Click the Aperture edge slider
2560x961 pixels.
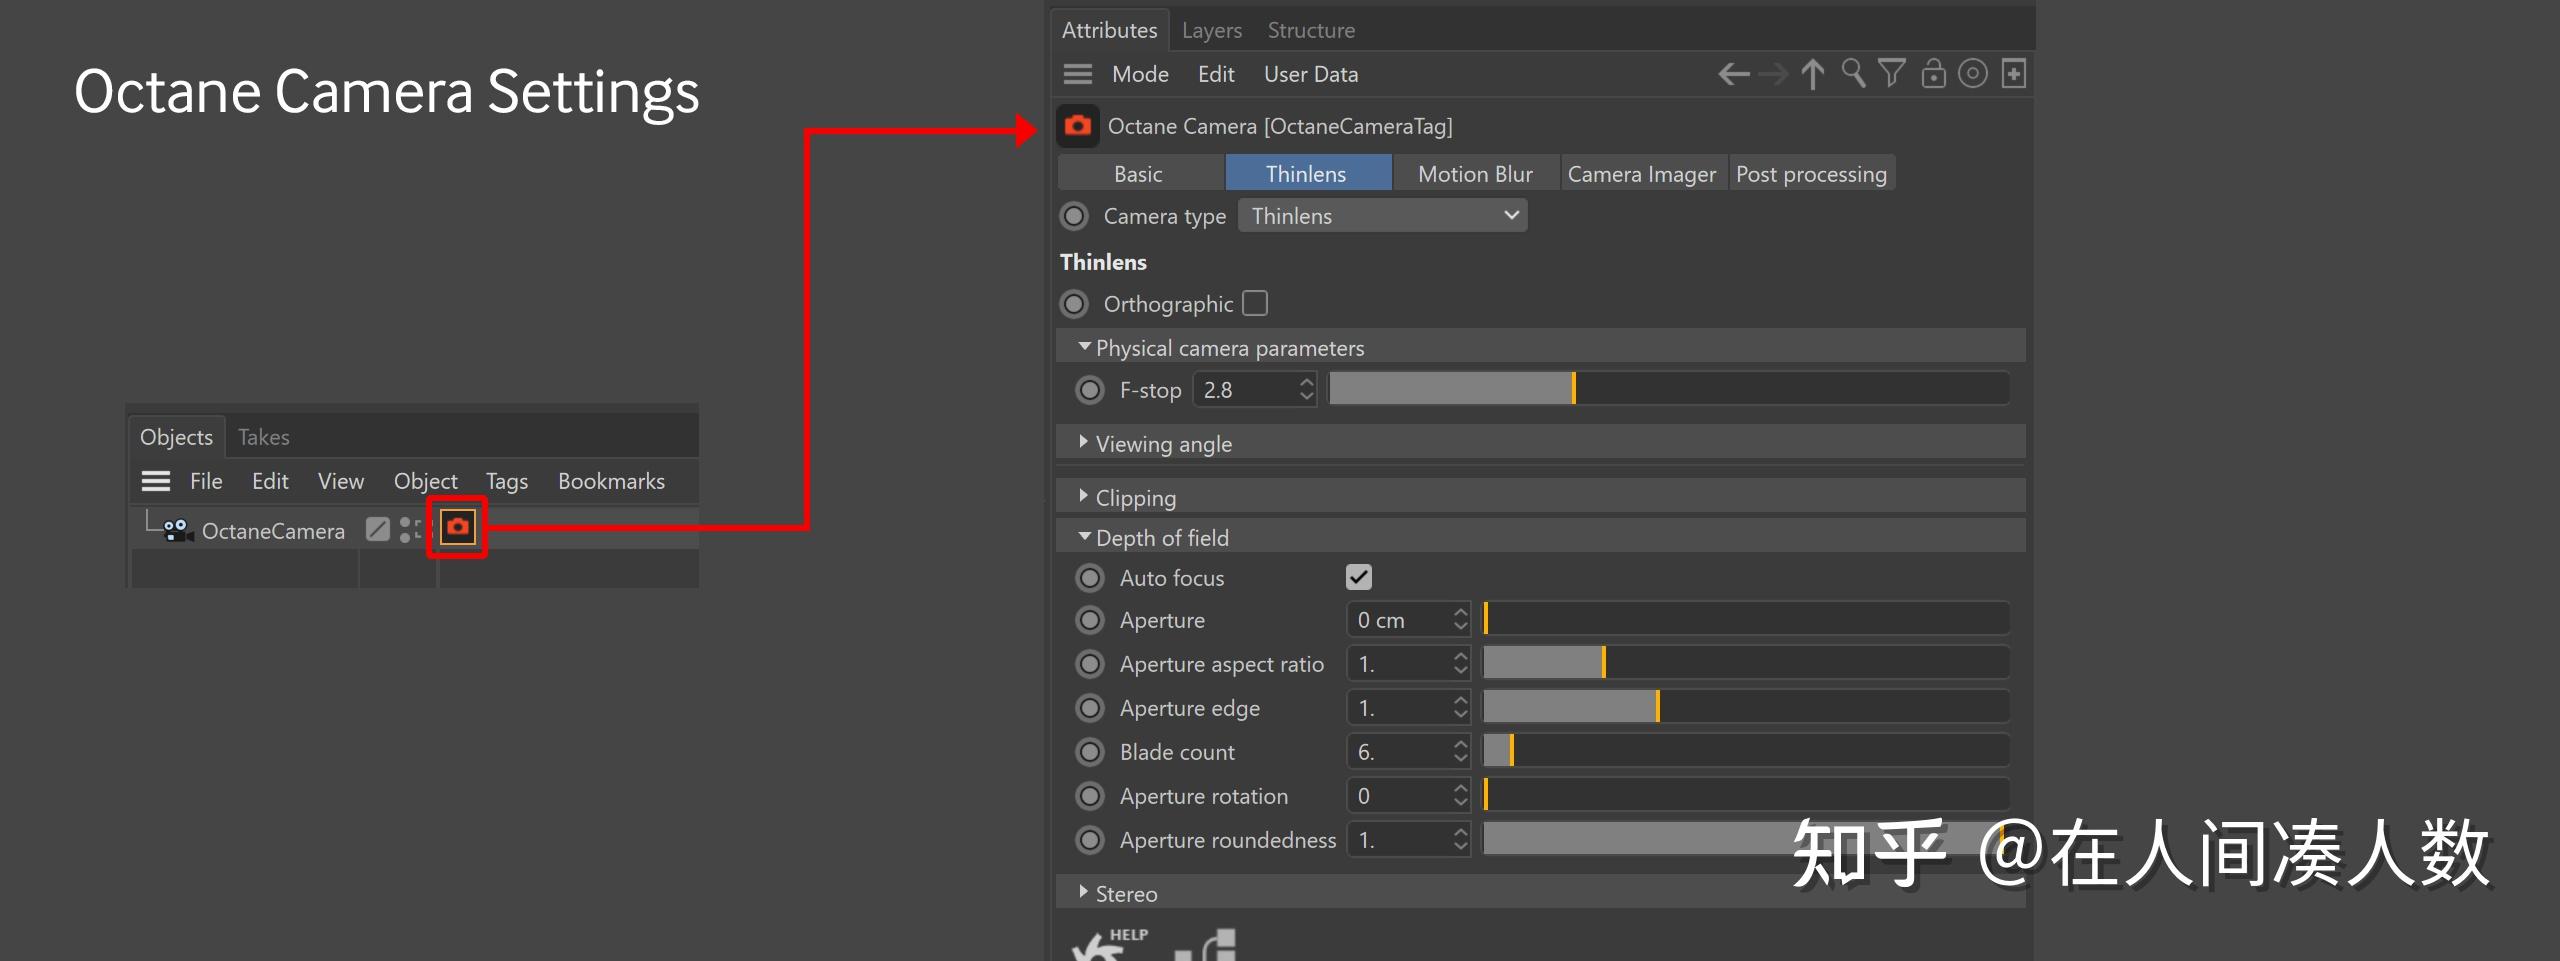[x=1745, y=707]
